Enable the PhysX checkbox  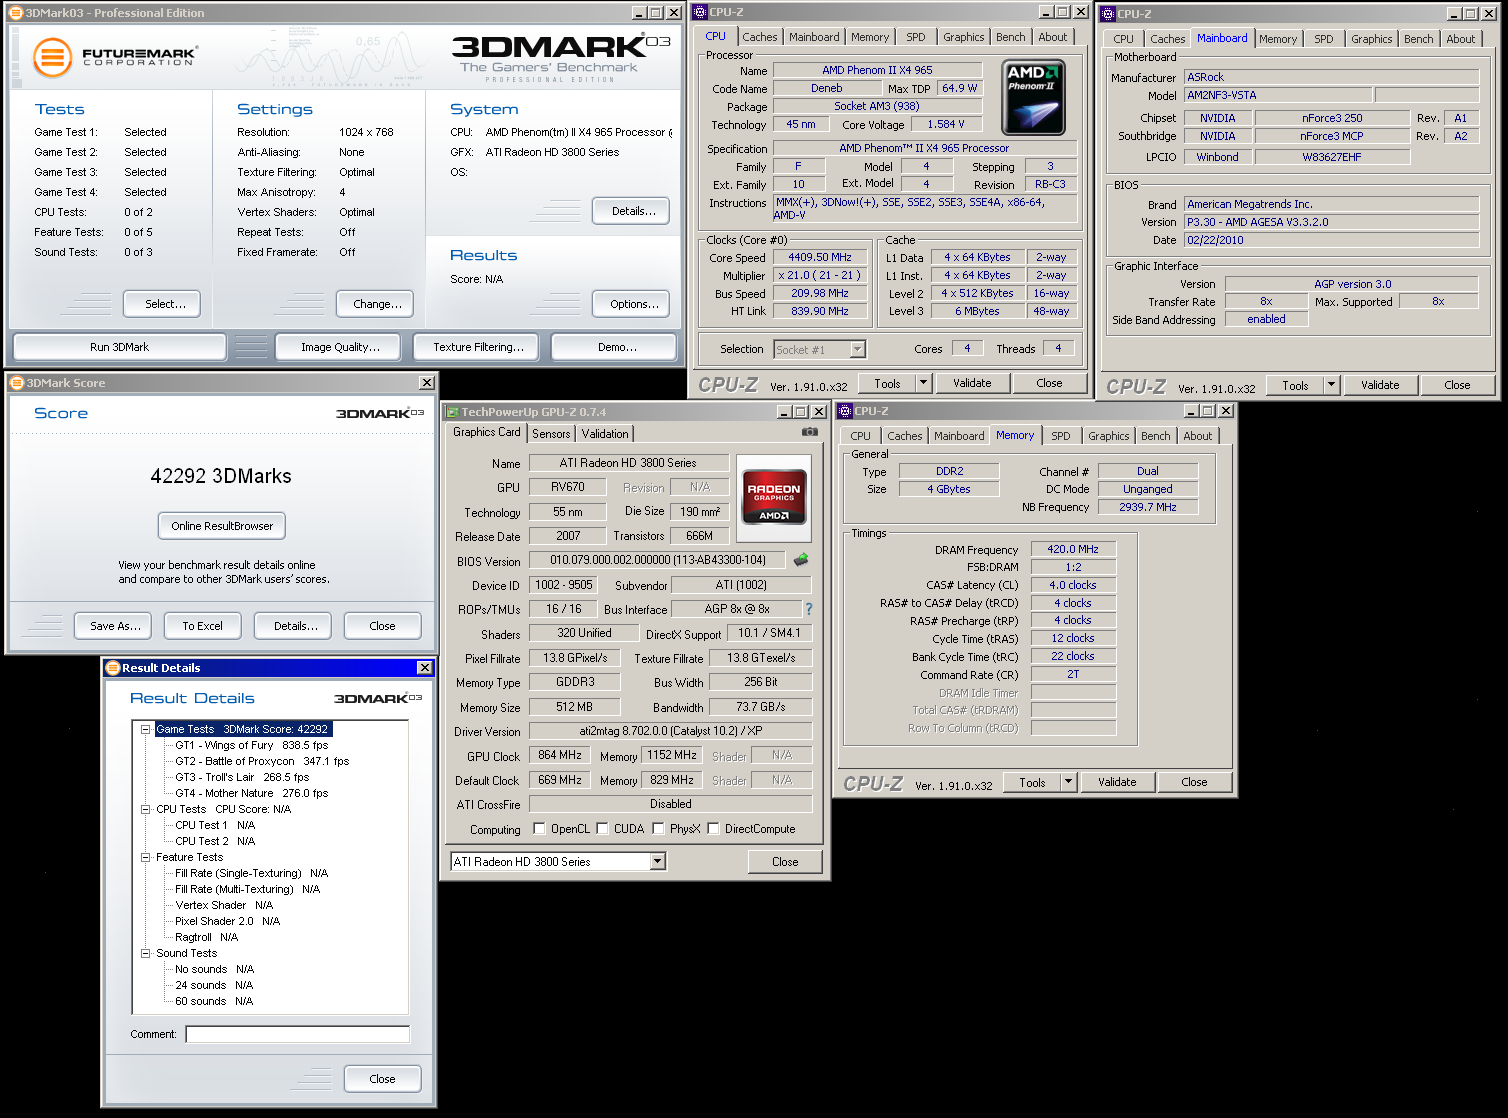click(659, 828)
